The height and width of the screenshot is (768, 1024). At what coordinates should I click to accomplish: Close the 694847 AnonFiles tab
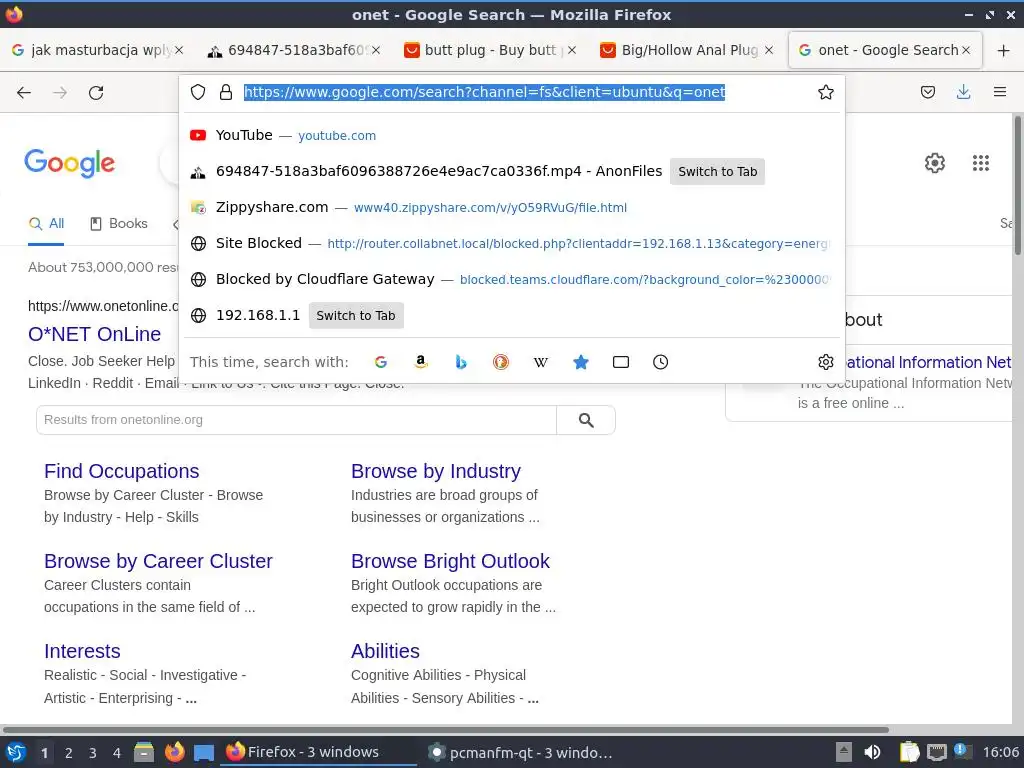pyautogui.click(x=376, y=50)
